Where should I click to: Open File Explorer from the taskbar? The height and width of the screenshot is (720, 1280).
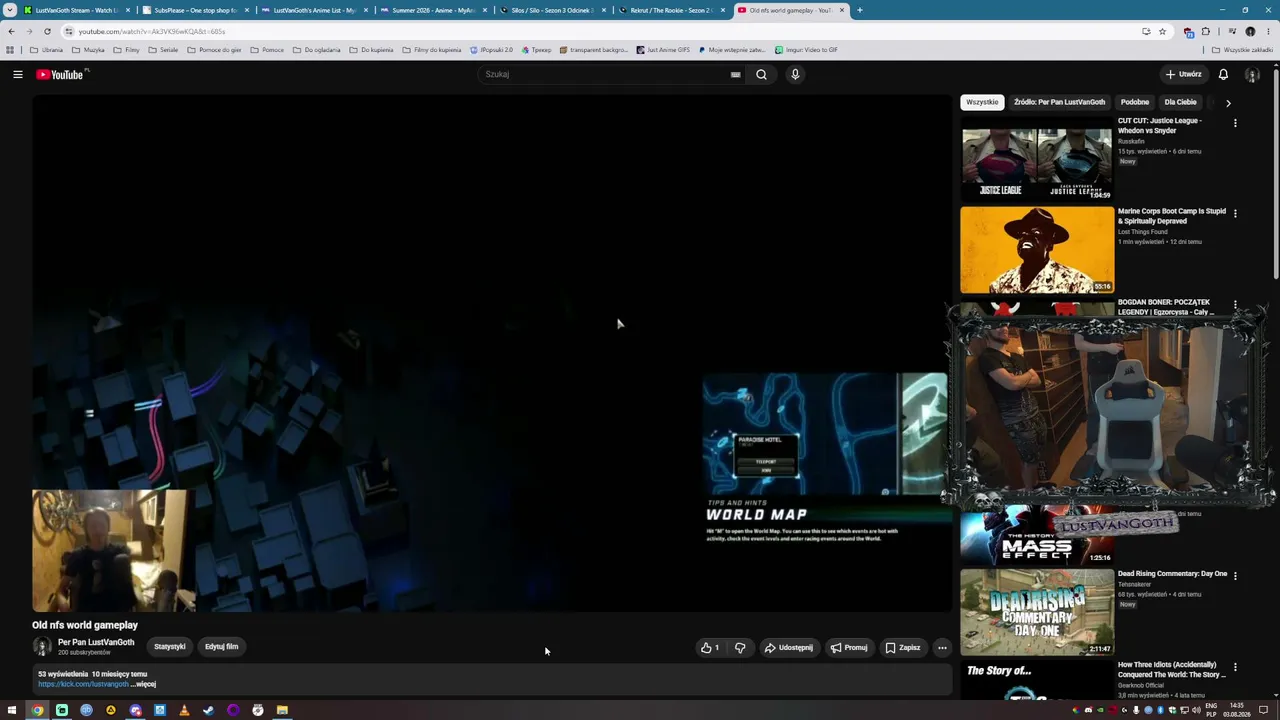coord(282,710)
